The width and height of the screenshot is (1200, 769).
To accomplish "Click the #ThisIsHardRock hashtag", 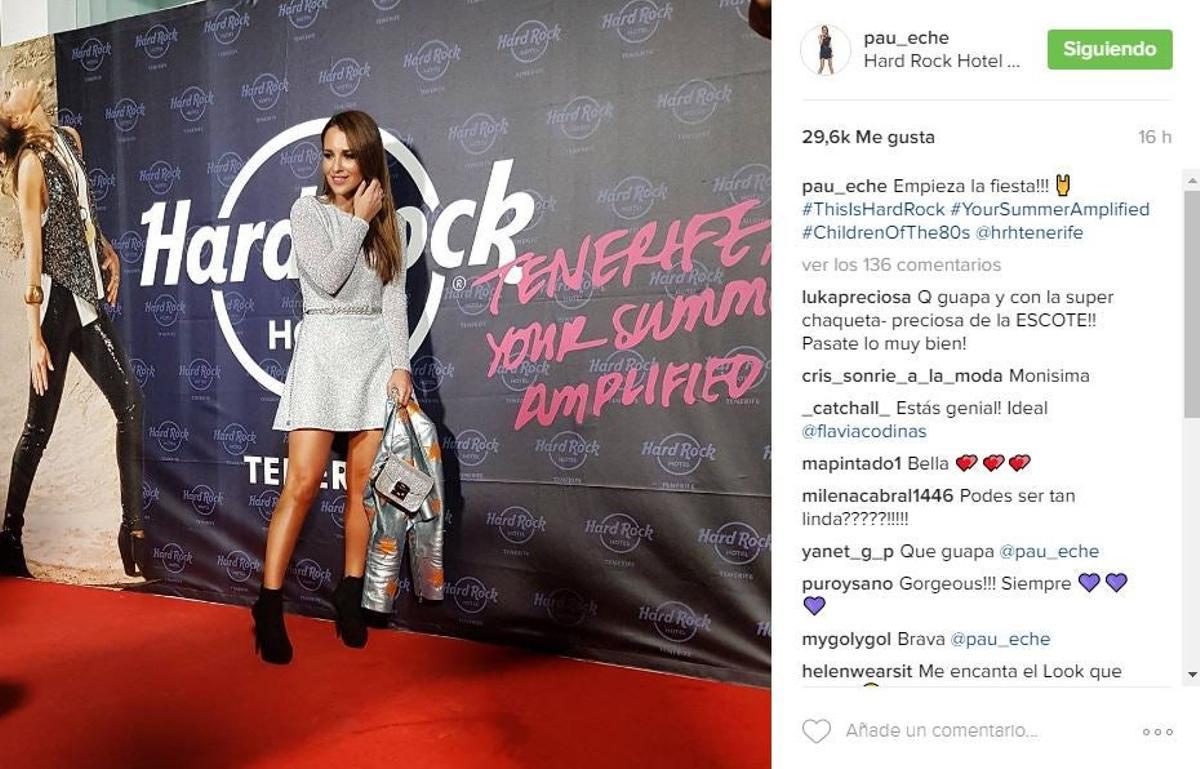I will pyautogui.click(x=872, y=209).
